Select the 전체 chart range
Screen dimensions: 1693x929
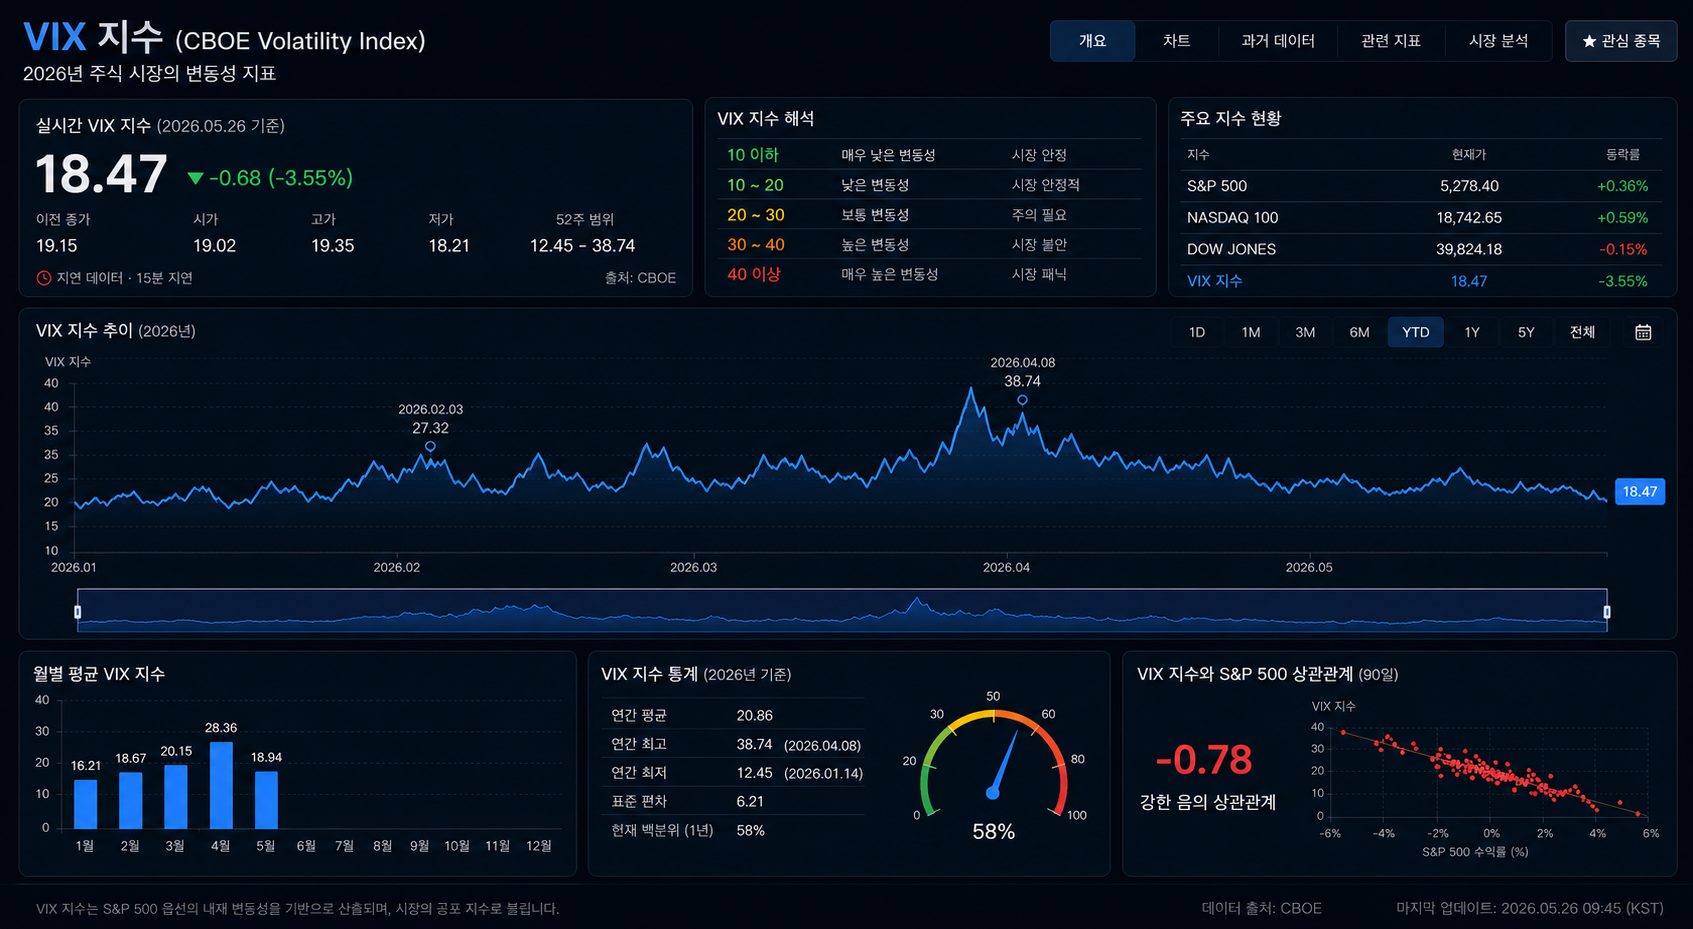[x=1582, y=332]
